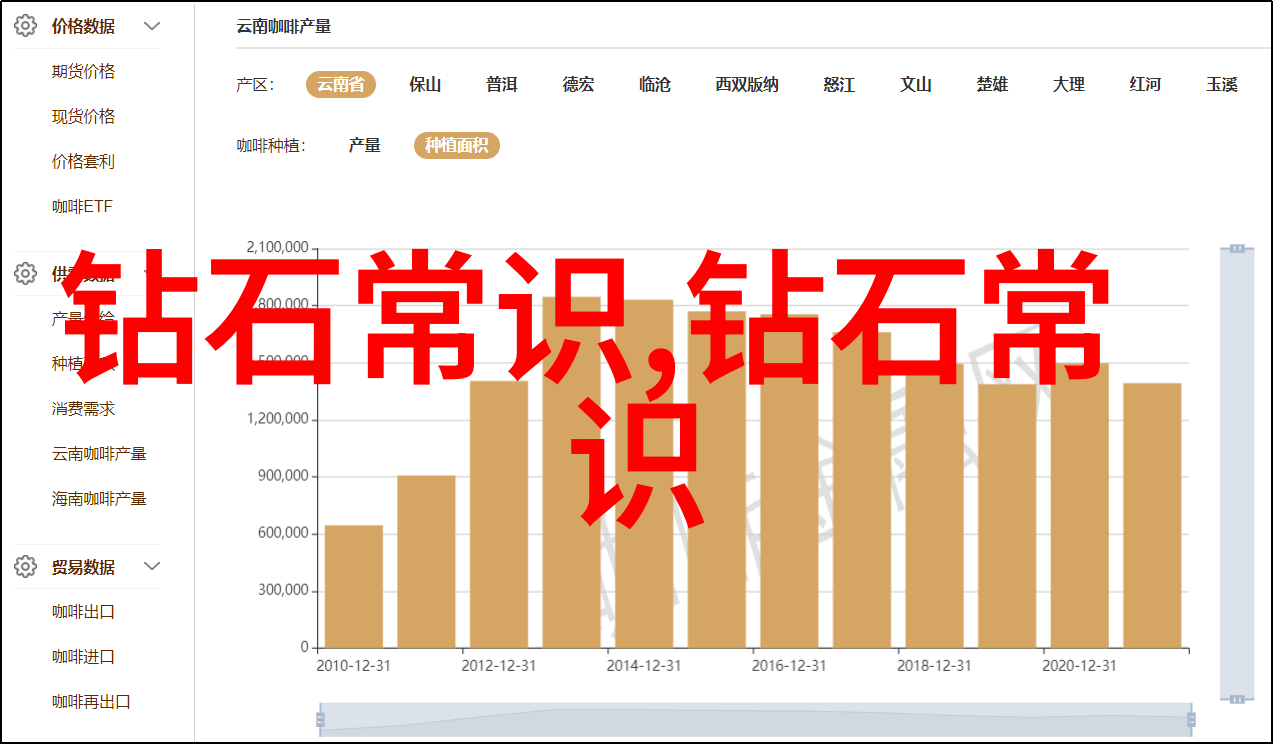Show the 产量 data series
The height and width of the screenshot is (744, 1275).
365,146
